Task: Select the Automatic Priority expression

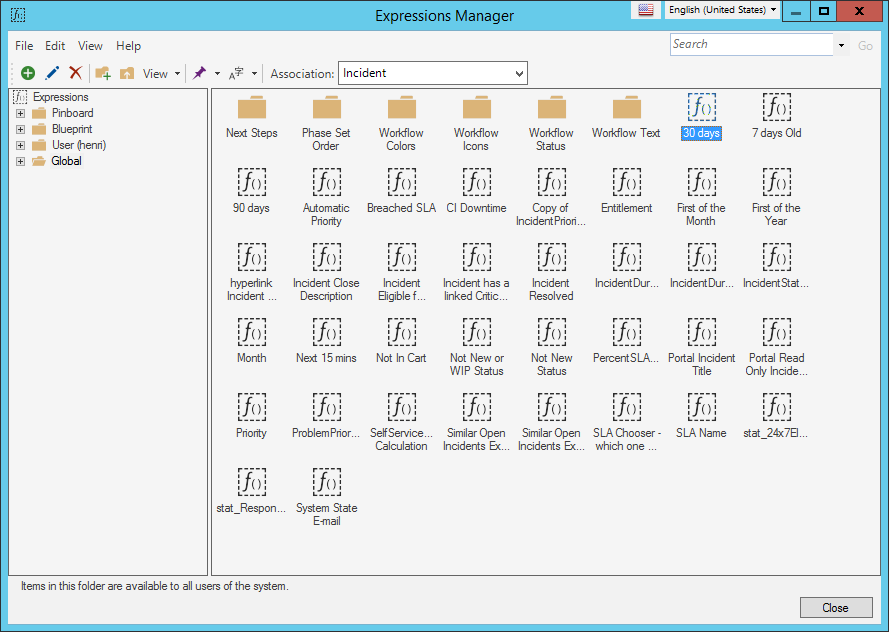Action: (x=327, y=198)
